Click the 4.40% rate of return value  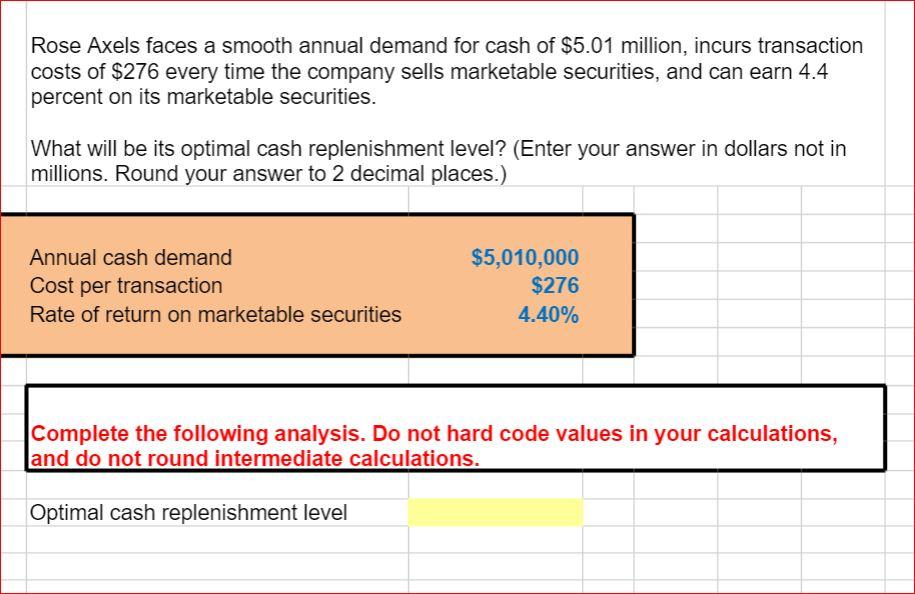[549, 315]
